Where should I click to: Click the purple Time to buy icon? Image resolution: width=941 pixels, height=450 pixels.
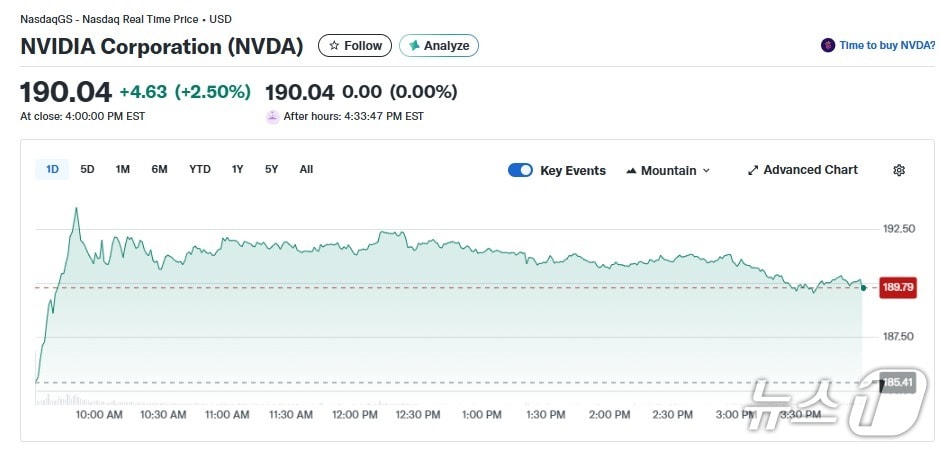pyautogui.click(x=827, y=45)
